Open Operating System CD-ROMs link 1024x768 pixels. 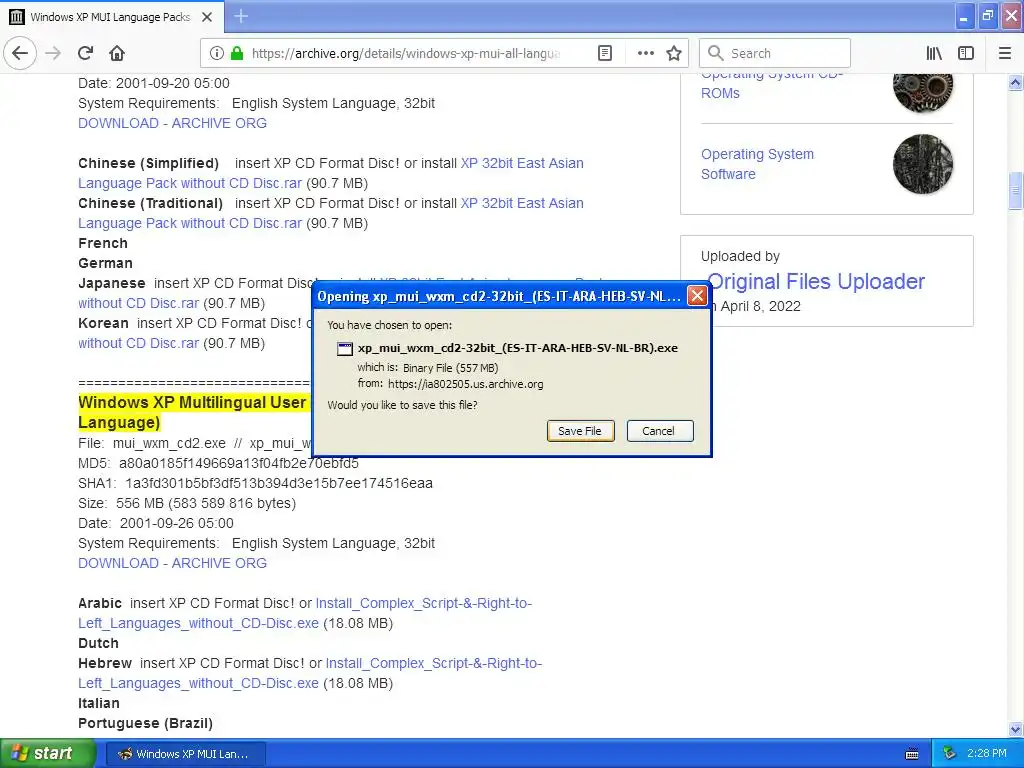pos(720,93)
